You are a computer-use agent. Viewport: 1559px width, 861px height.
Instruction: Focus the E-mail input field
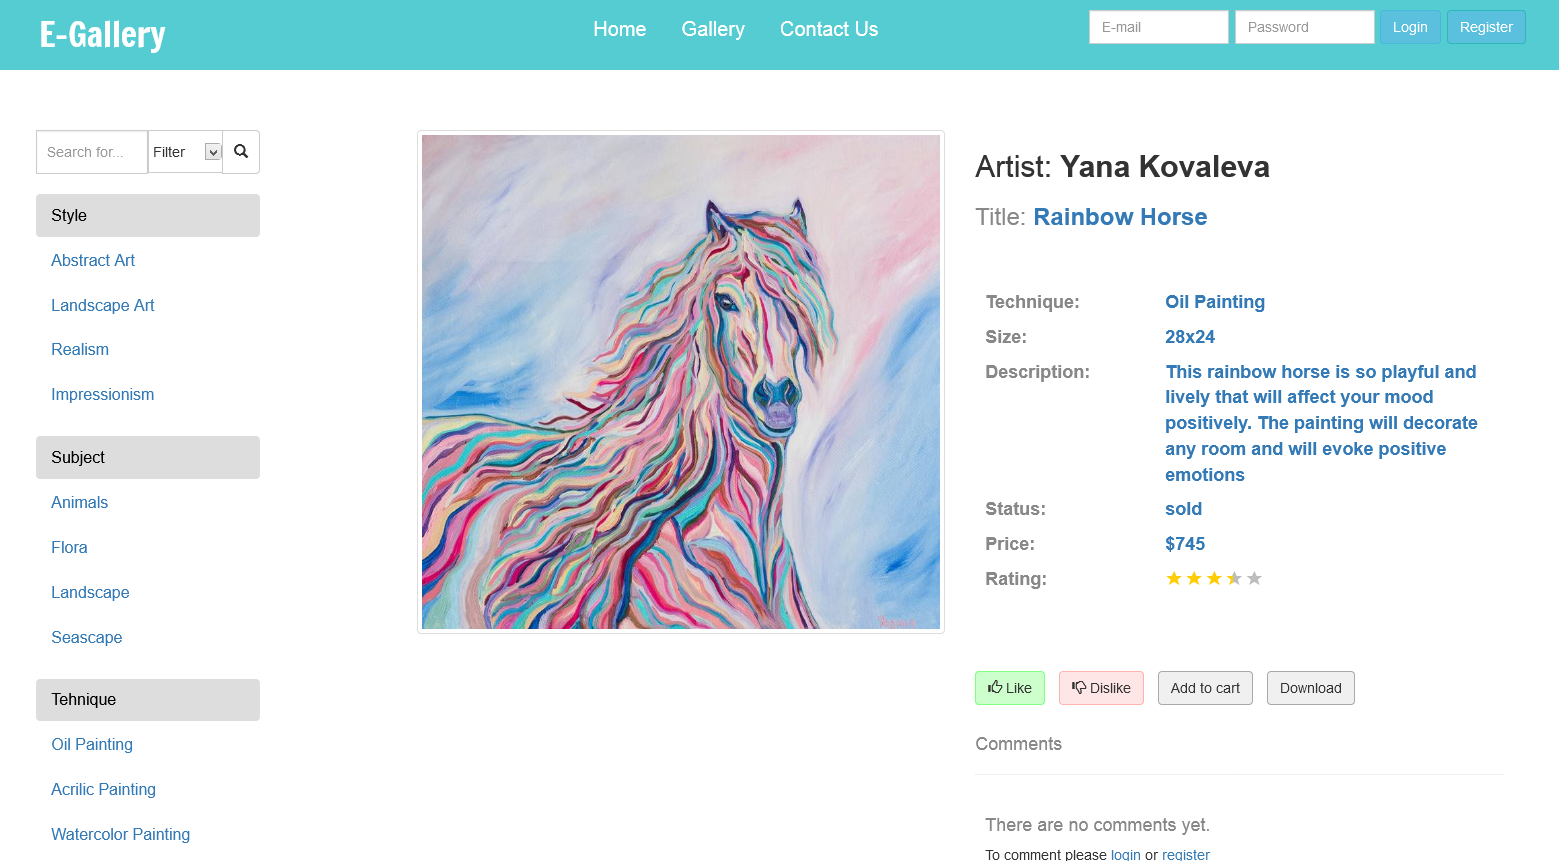pos(1158,27)
